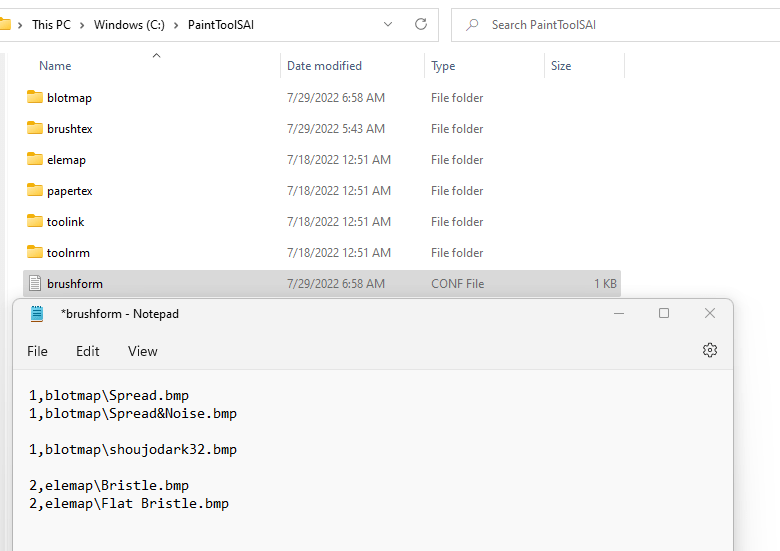780x551 pixels.
Task: Expand address bar history dropdown
Action: pyautogui.click(x=388, y=24)
